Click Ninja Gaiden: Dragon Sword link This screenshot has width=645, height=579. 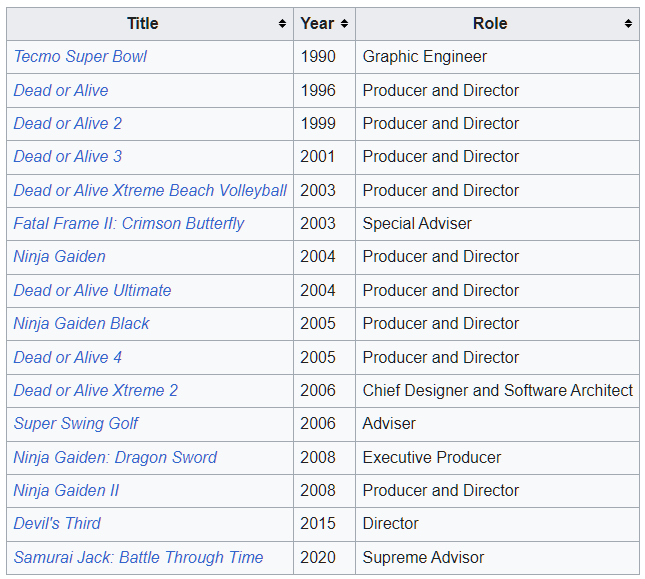point(115,458)
